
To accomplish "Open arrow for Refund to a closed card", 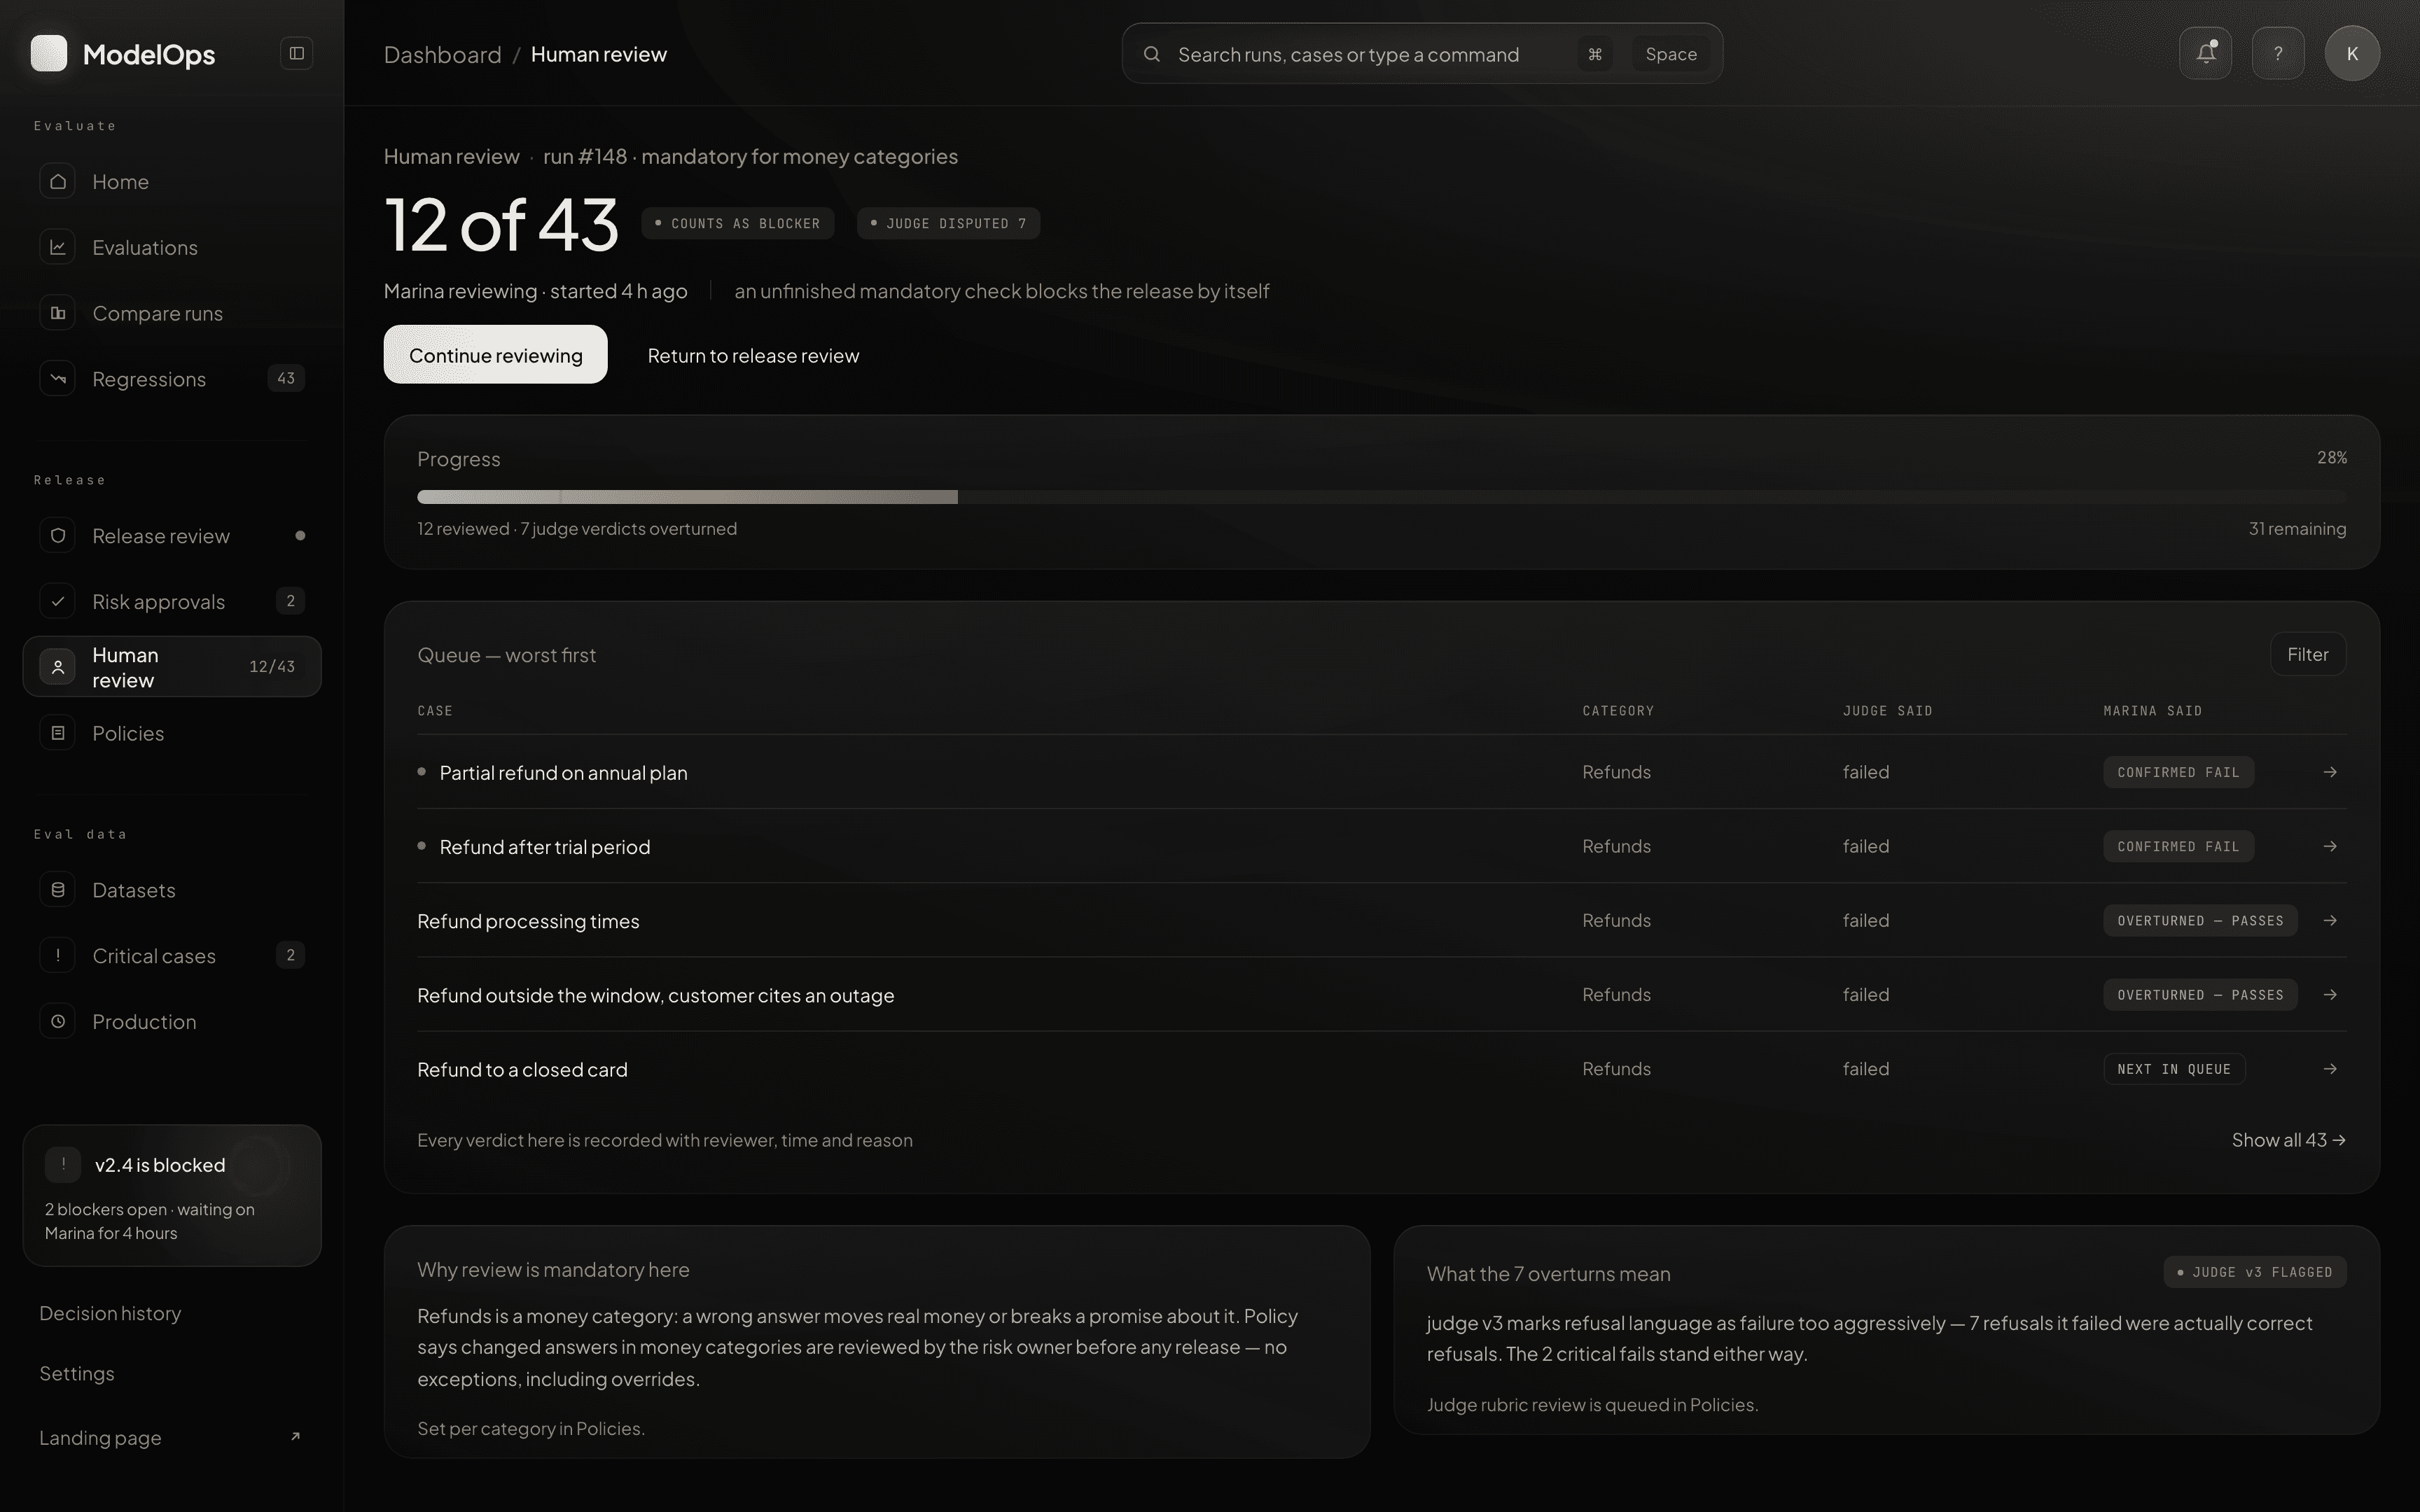I will [2330, 1069].
